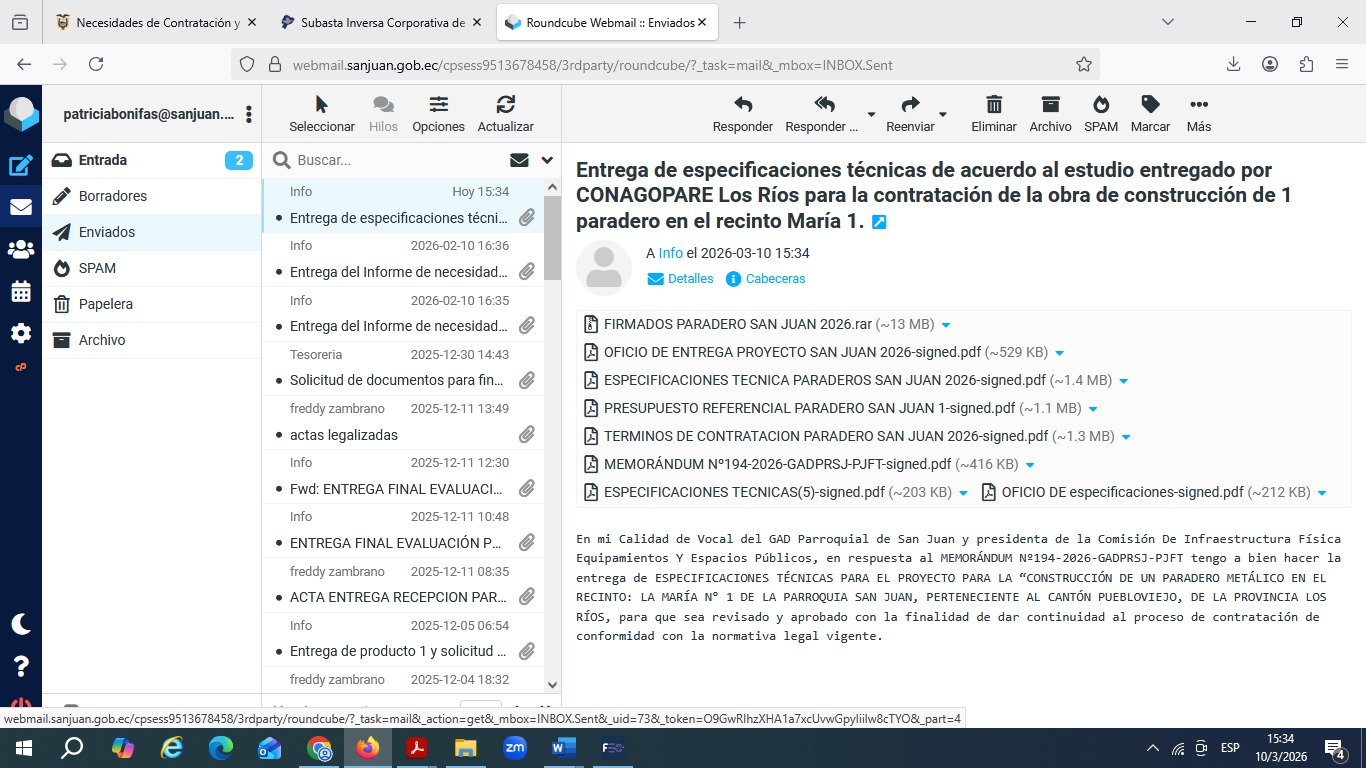Screen dimensions: 1366x768
Task: Expand search options chevron beside envelope
Action: coord(547,160)
